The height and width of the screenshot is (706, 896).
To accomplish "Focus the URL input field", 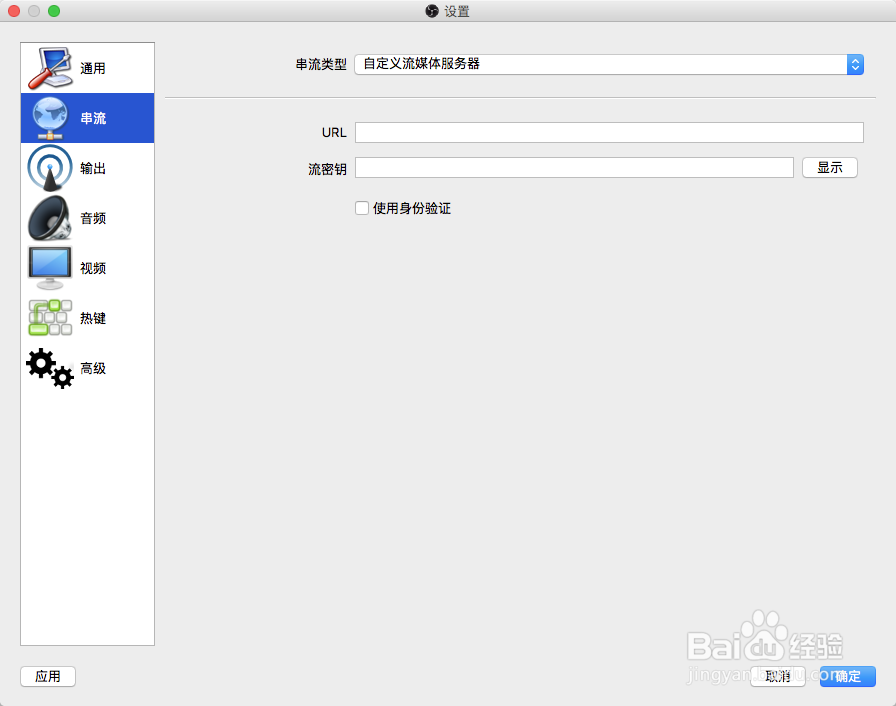I will (609, 133).
